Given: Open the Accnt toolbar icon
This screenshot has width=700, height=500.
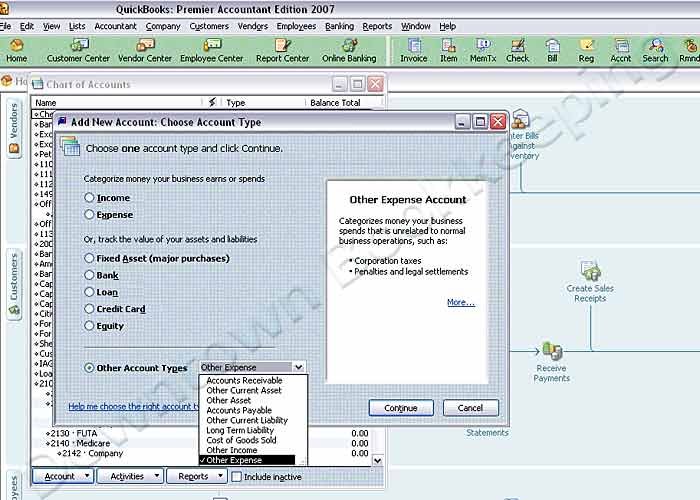Looking at the screenshot, I should (621, 50).
